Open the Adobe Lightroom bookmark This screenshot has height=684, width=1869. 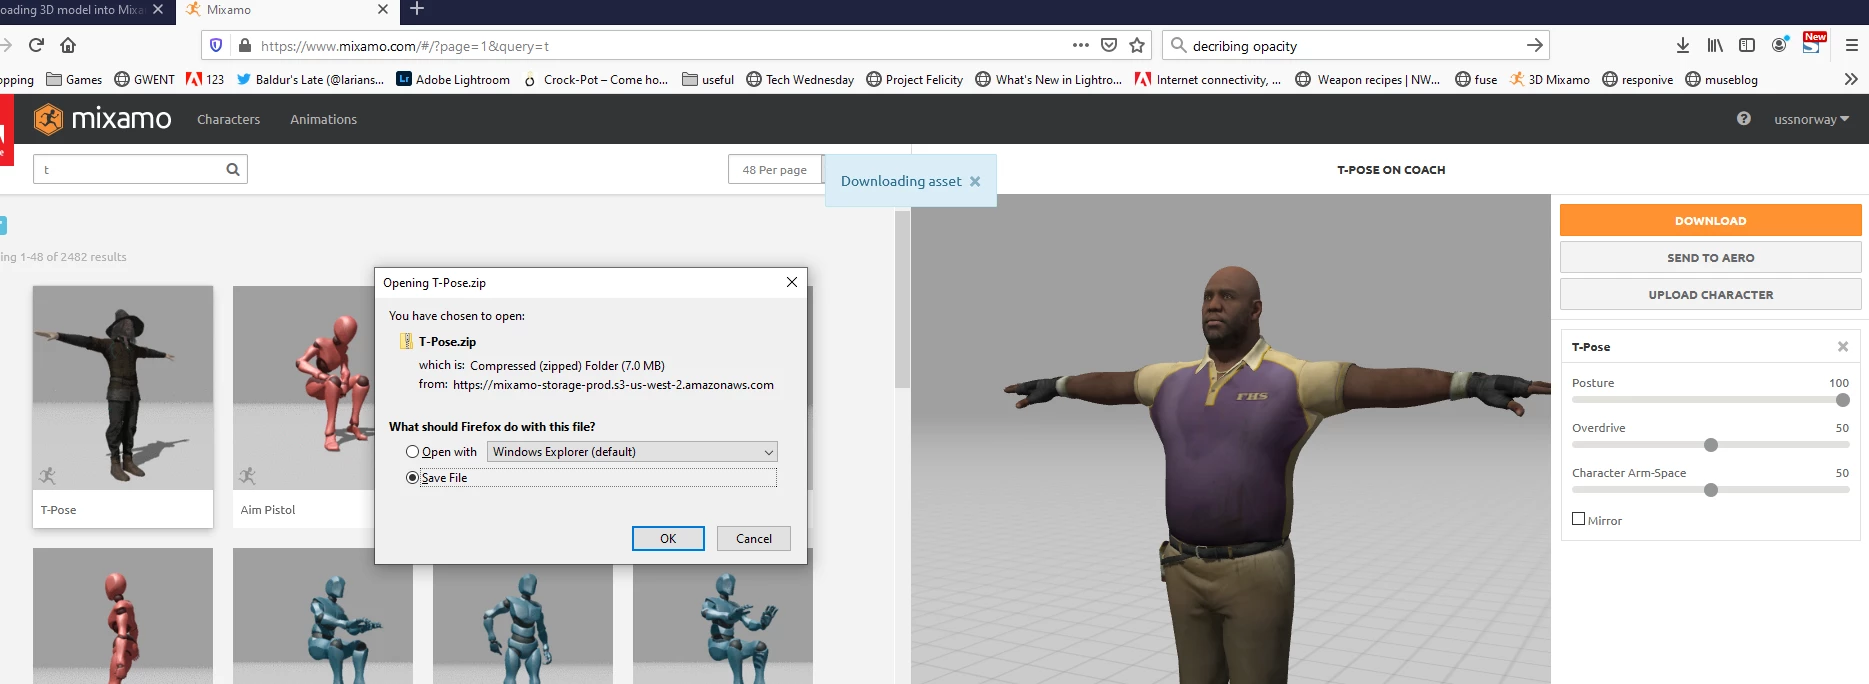pyautogui.click(x=453, y=79)
